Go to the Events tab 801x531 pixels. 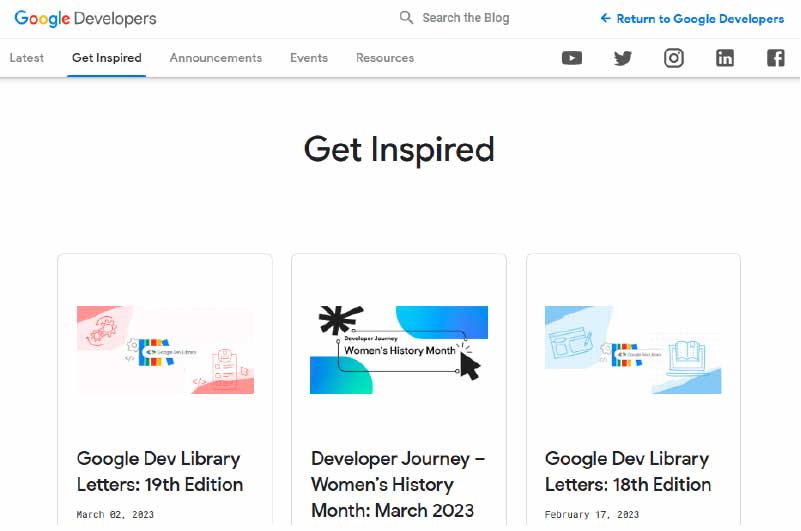point(309,58)
